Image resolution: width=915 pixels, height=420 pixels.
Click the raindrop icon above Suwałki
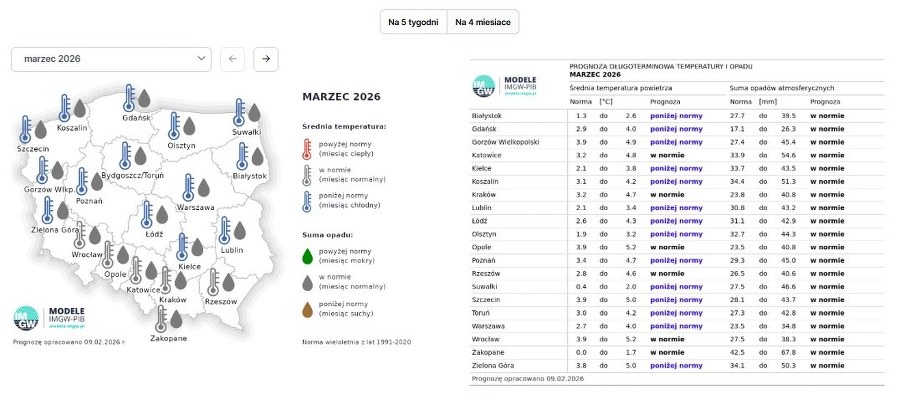tap(254, 112)
